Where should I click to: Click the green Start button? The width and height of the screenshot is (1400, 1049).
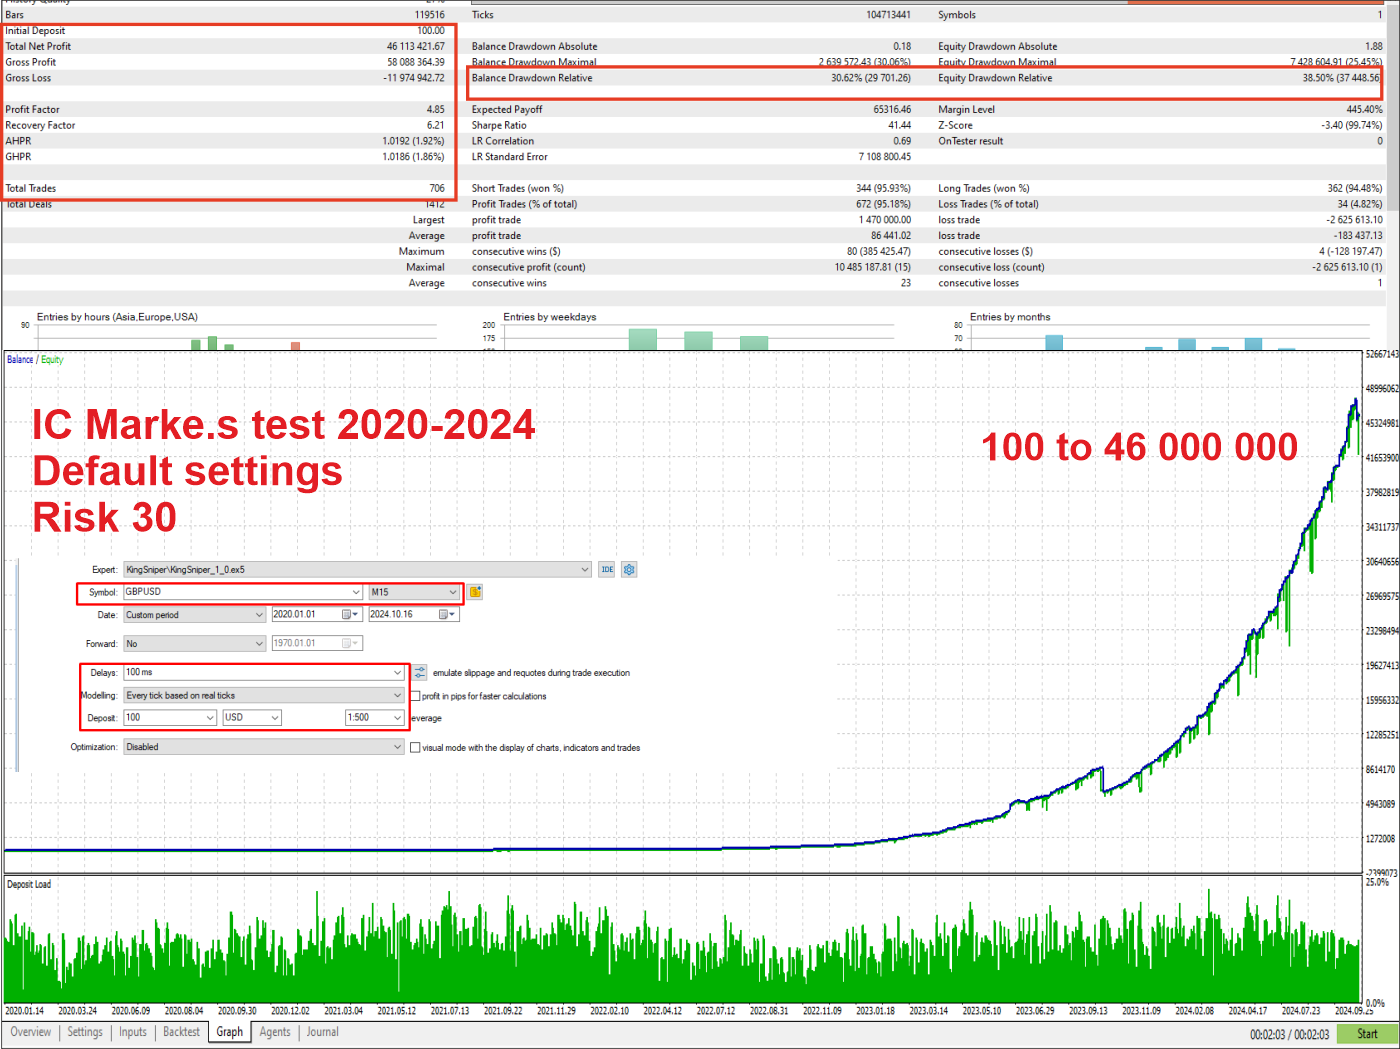point(1367,1034)
